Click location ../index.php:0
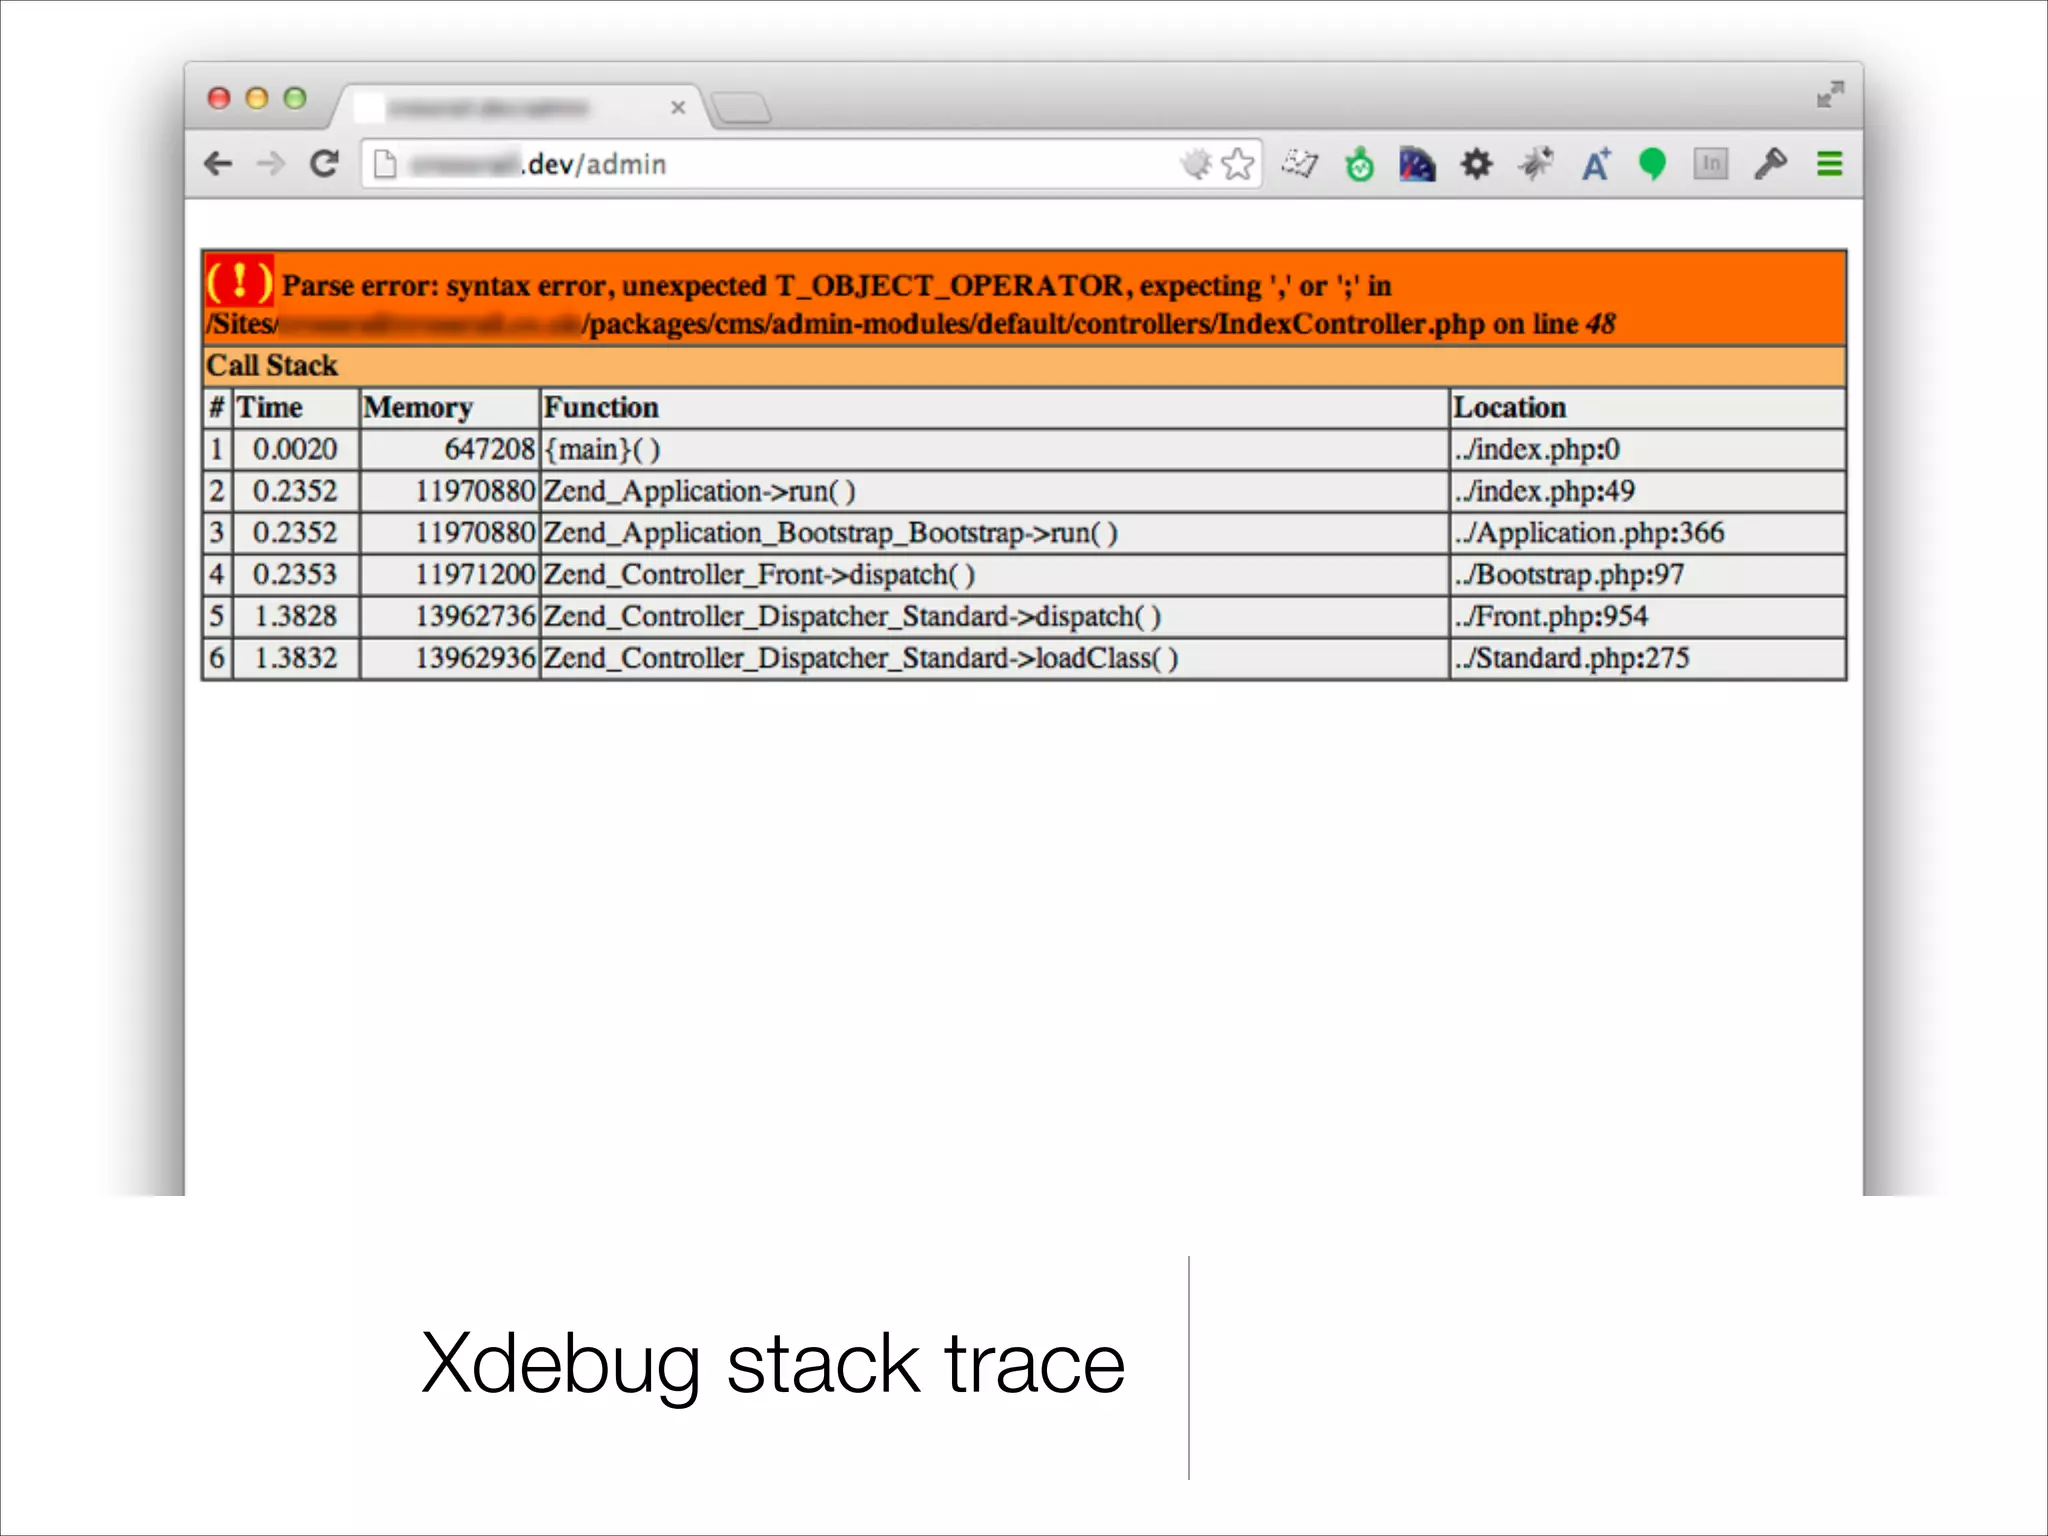2048x1536 pixels. click(x=1536, y=450)
